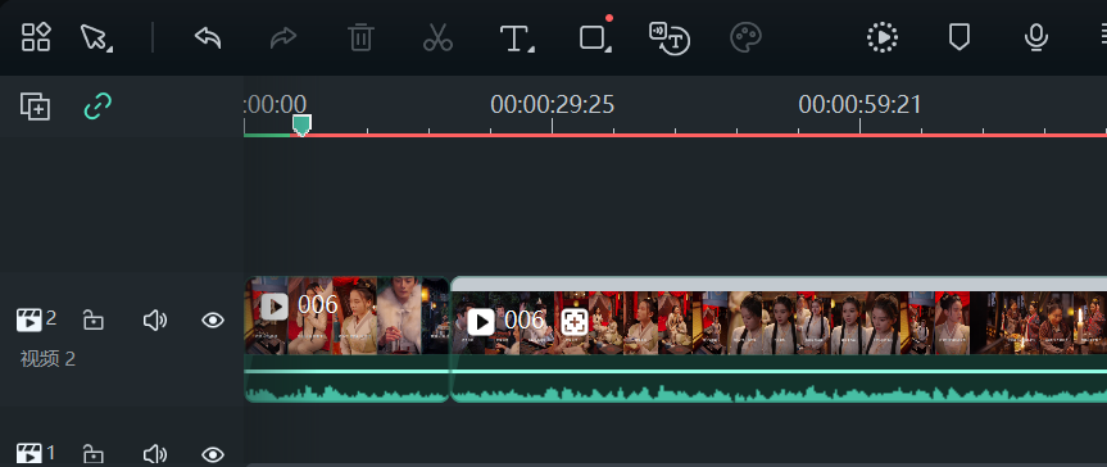The width and height of the screenshot is (1107, 467).
Task: Split clip with the scissors tool
Action: click(x=438, y=37)
